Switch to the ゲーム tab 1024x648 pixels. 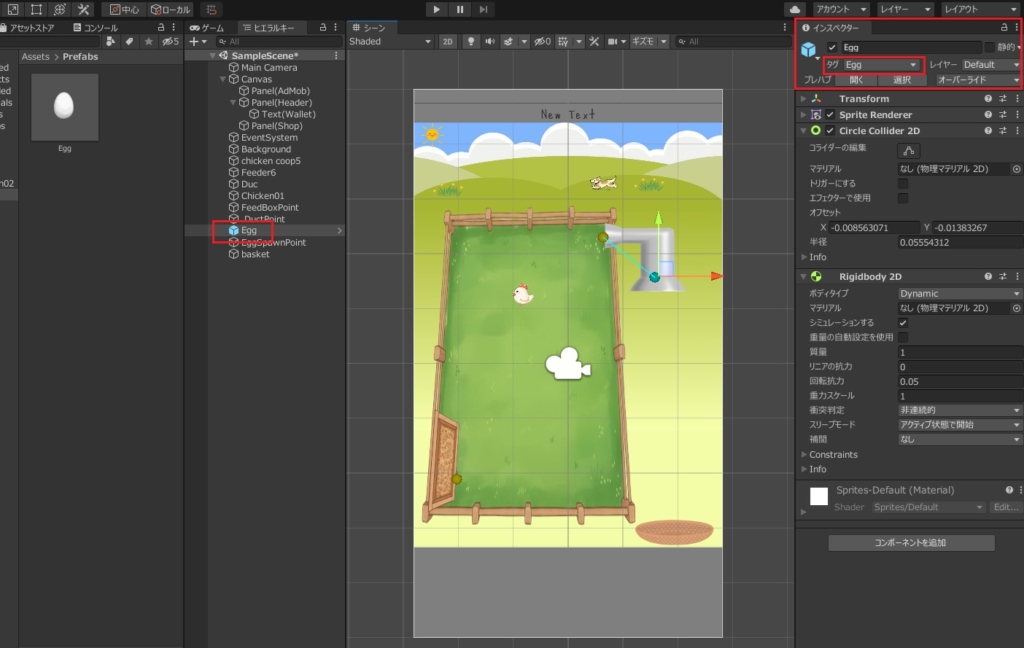pos(207,28)
